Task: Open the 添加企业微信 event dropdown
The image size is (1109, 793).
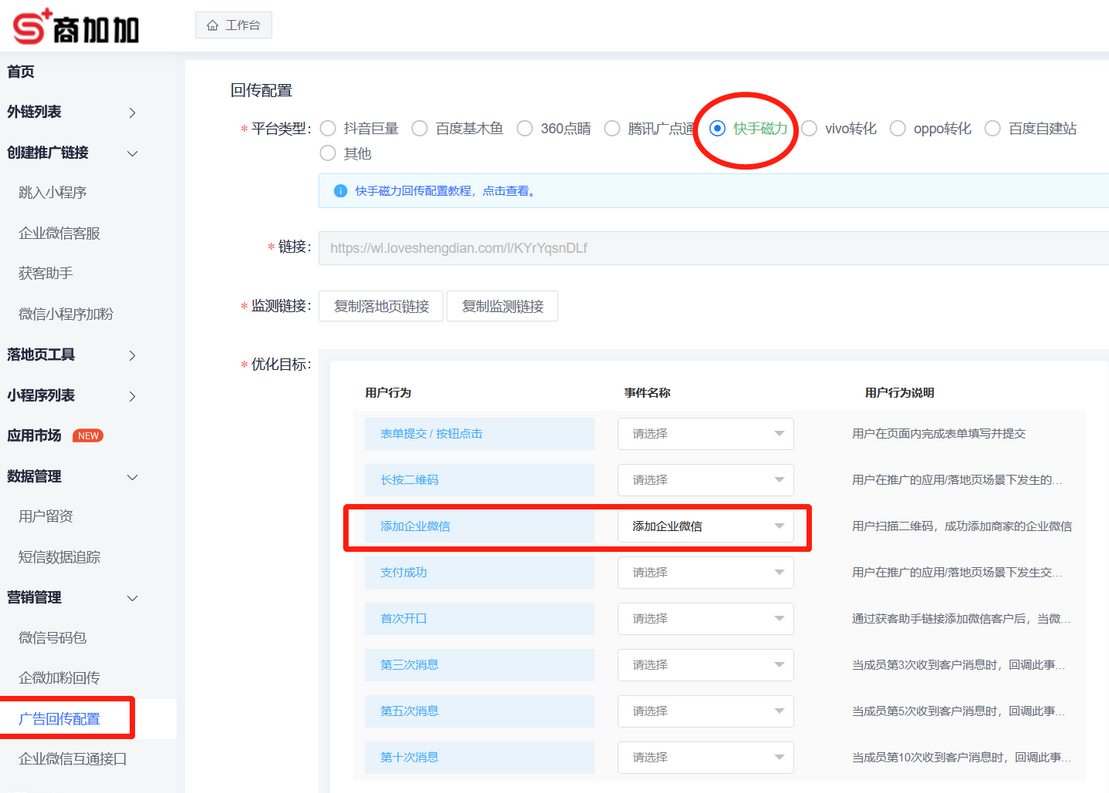Action: pyautogui.click(x=705, y=526)
